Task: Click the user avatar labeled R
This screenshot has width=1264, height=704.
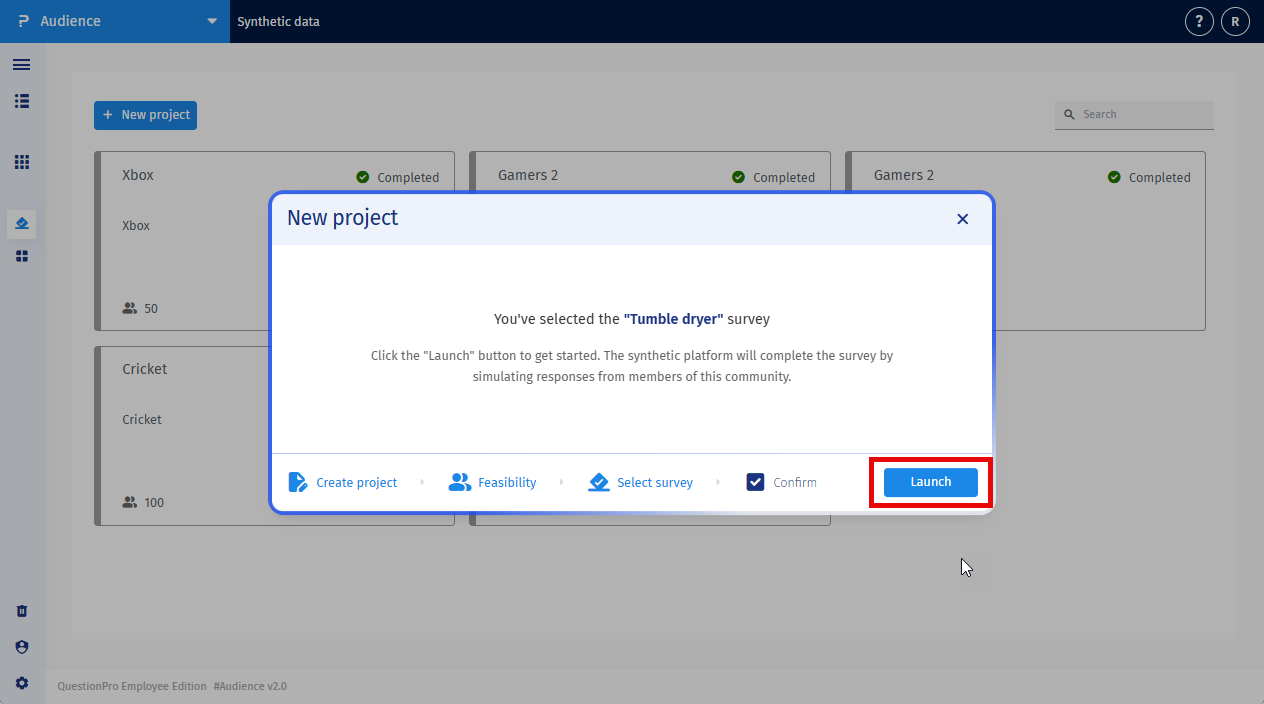Action: pos(1235,21)
